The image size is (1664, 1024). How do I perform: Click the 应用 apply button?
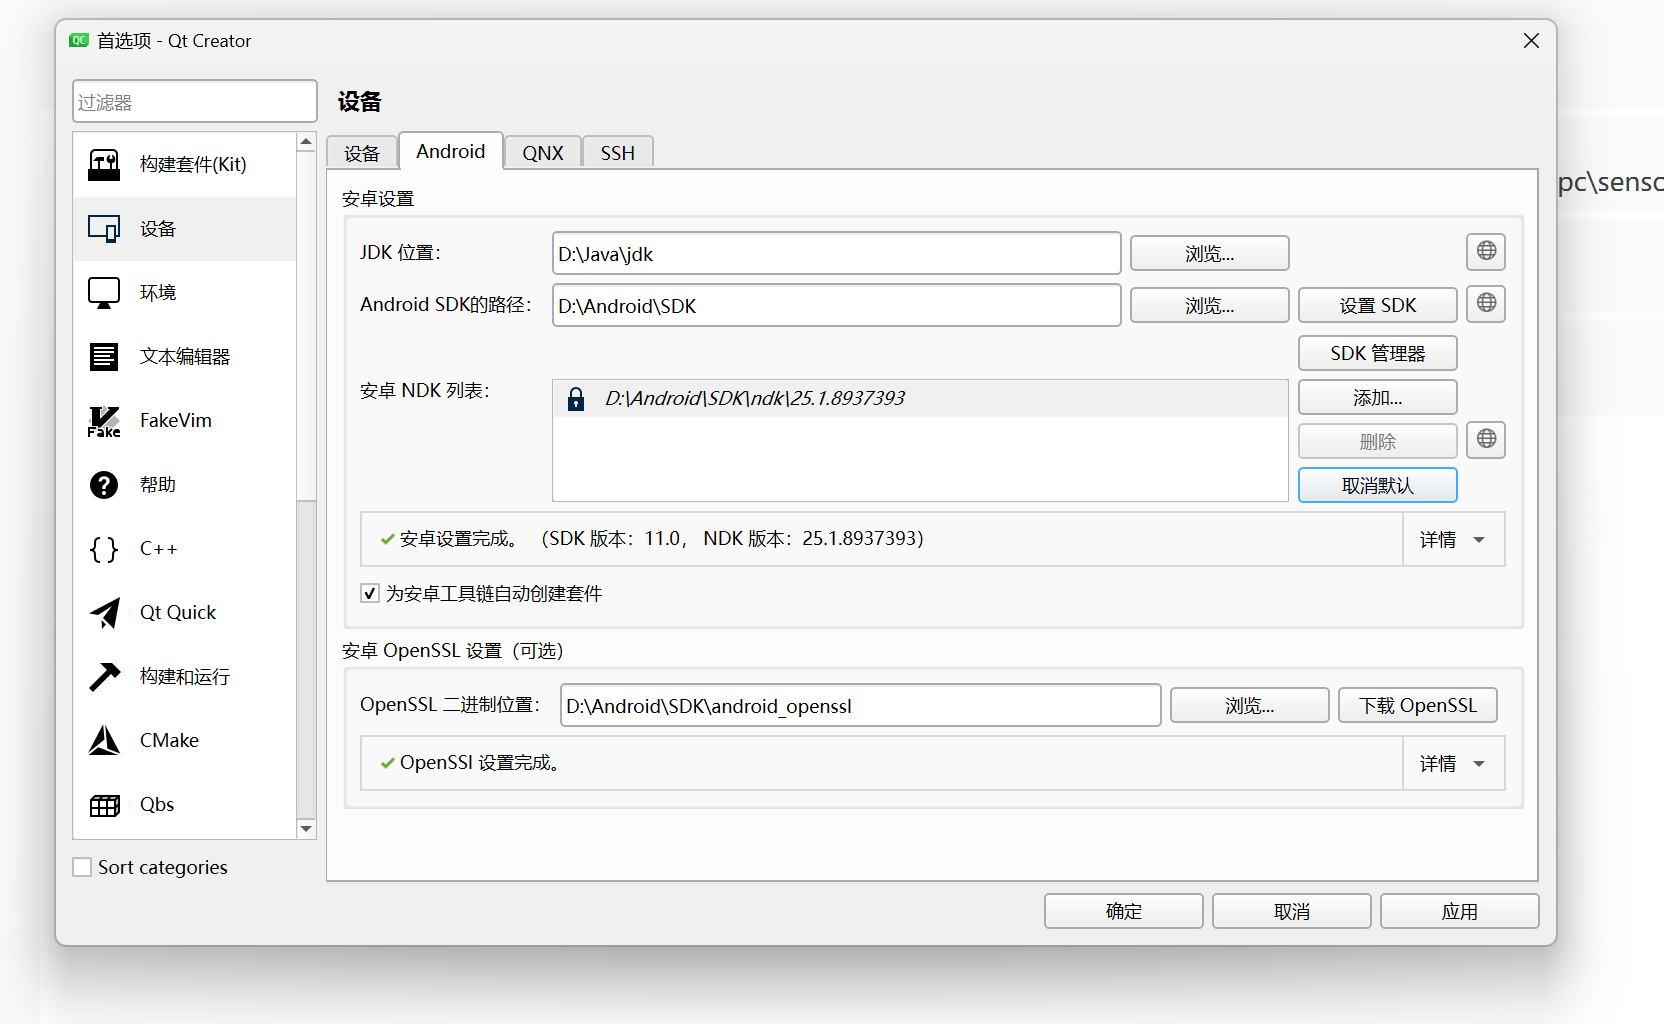pos(1460,912)
